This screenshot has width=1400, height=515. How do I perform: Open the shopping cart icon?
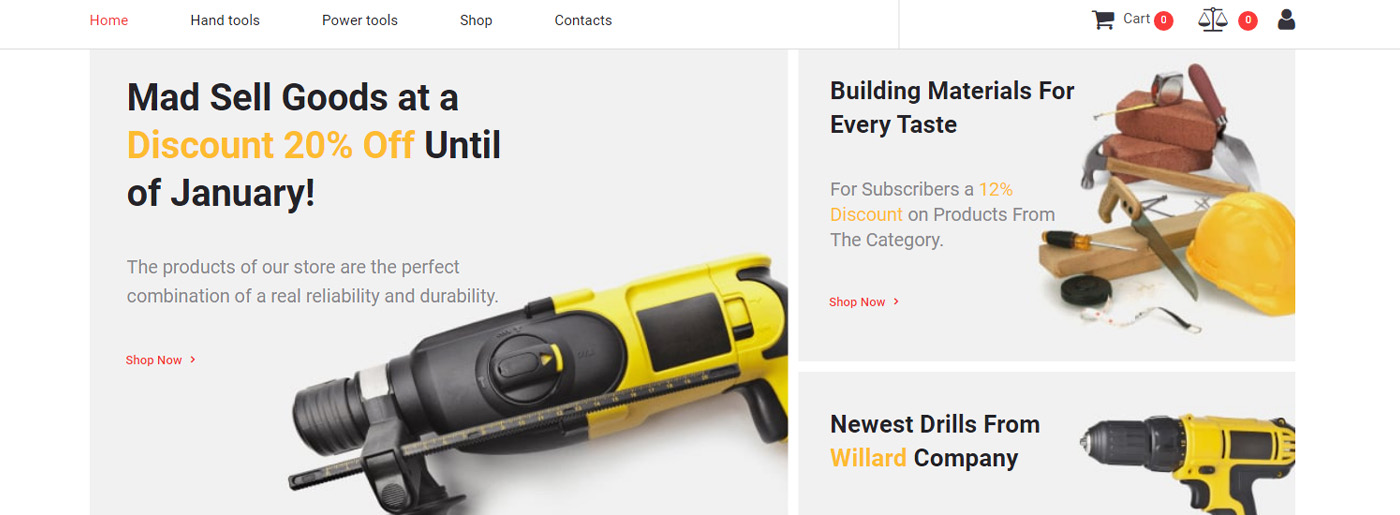tap(1103, 20)
